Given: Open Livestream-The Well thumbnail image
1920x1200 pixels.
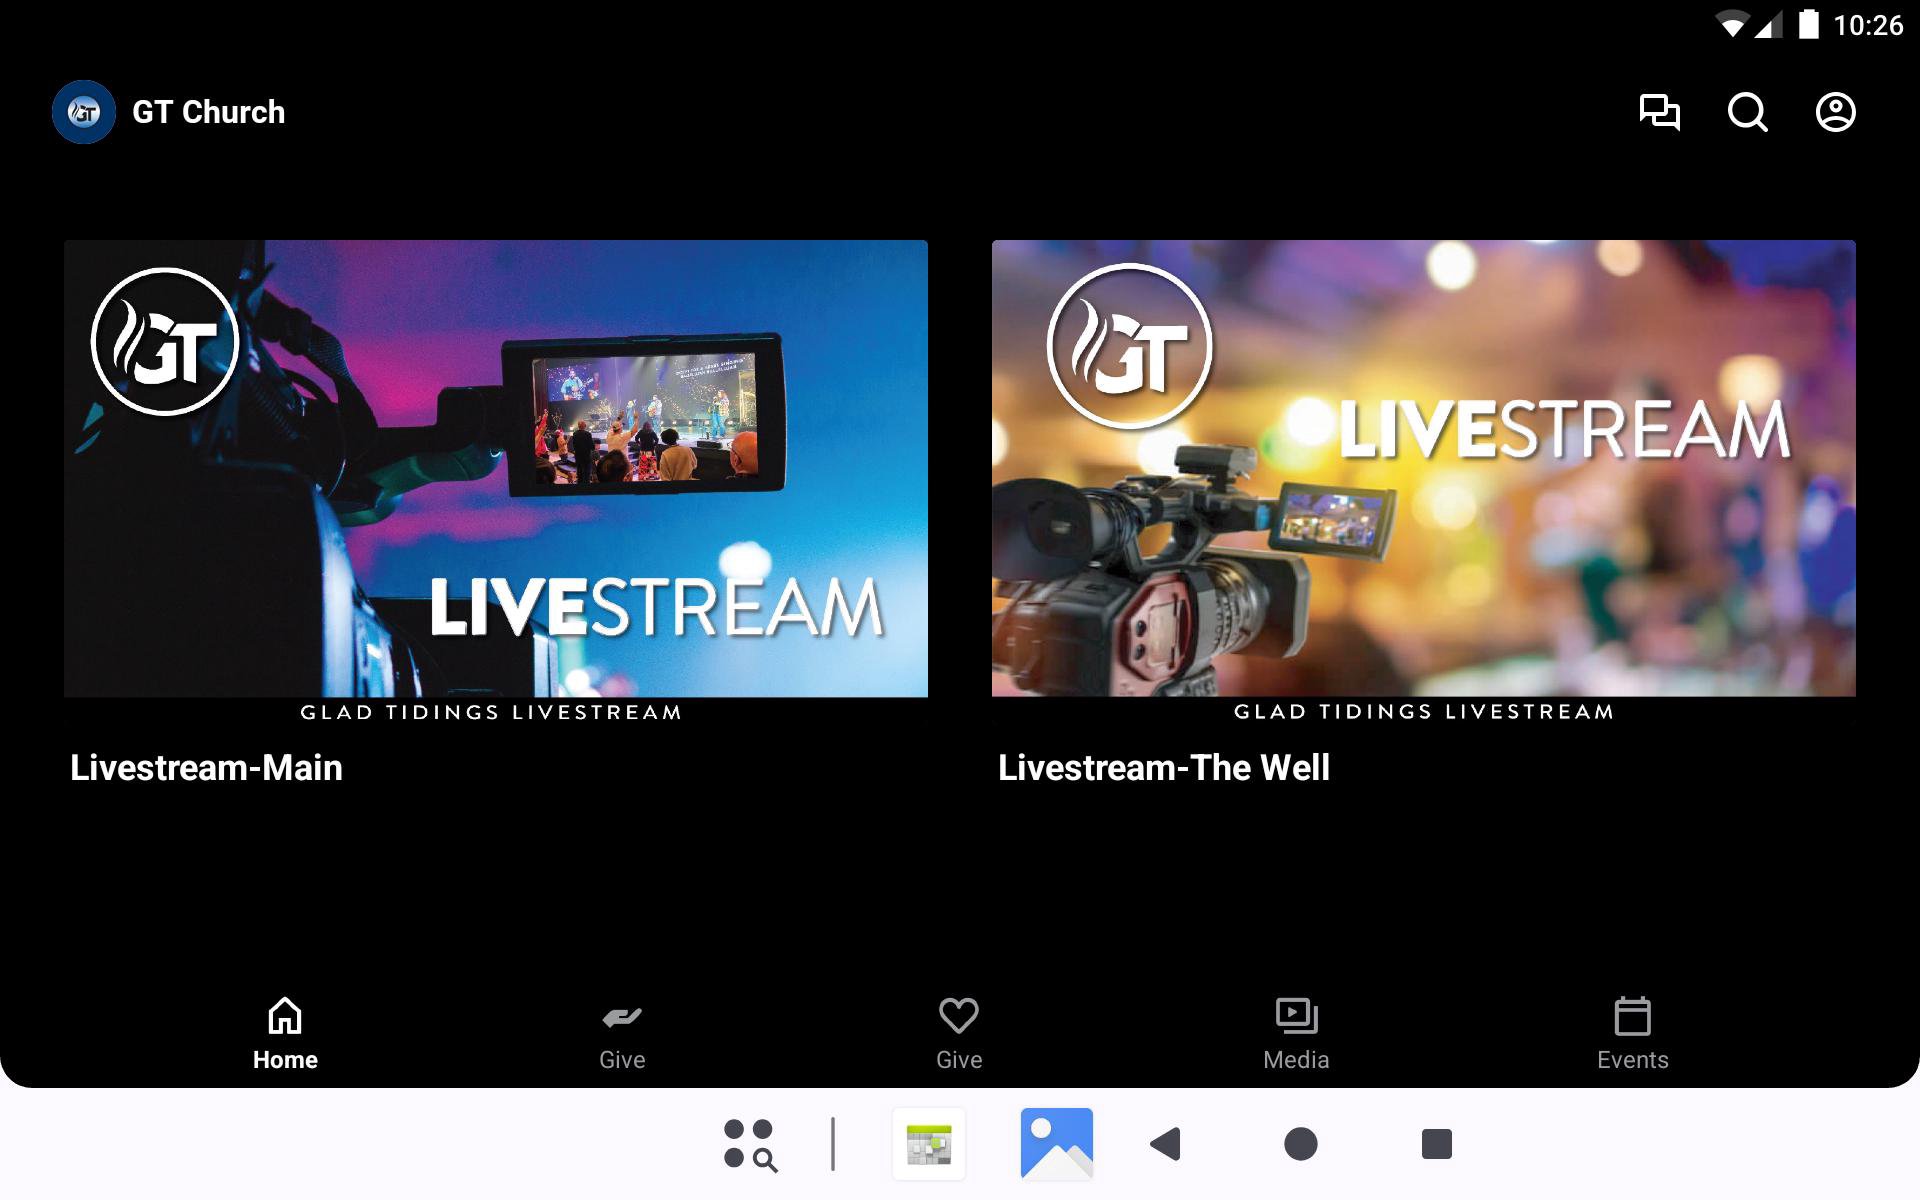Looking at the screenshot, I should click(x=1423, y=468).
